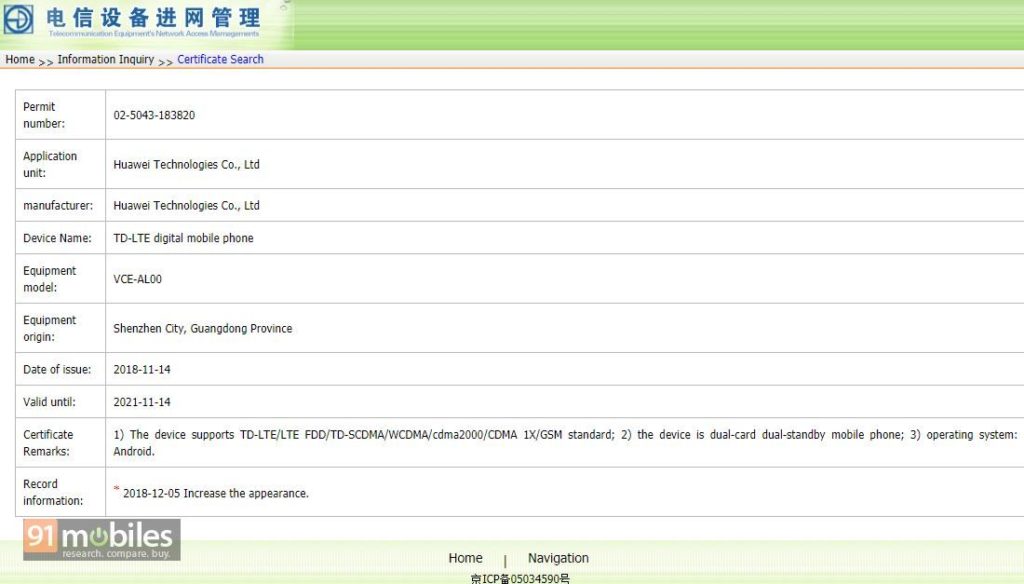Click the Record information label
The height and width of the screenshot is (584, 1024).
click(53, 492)
